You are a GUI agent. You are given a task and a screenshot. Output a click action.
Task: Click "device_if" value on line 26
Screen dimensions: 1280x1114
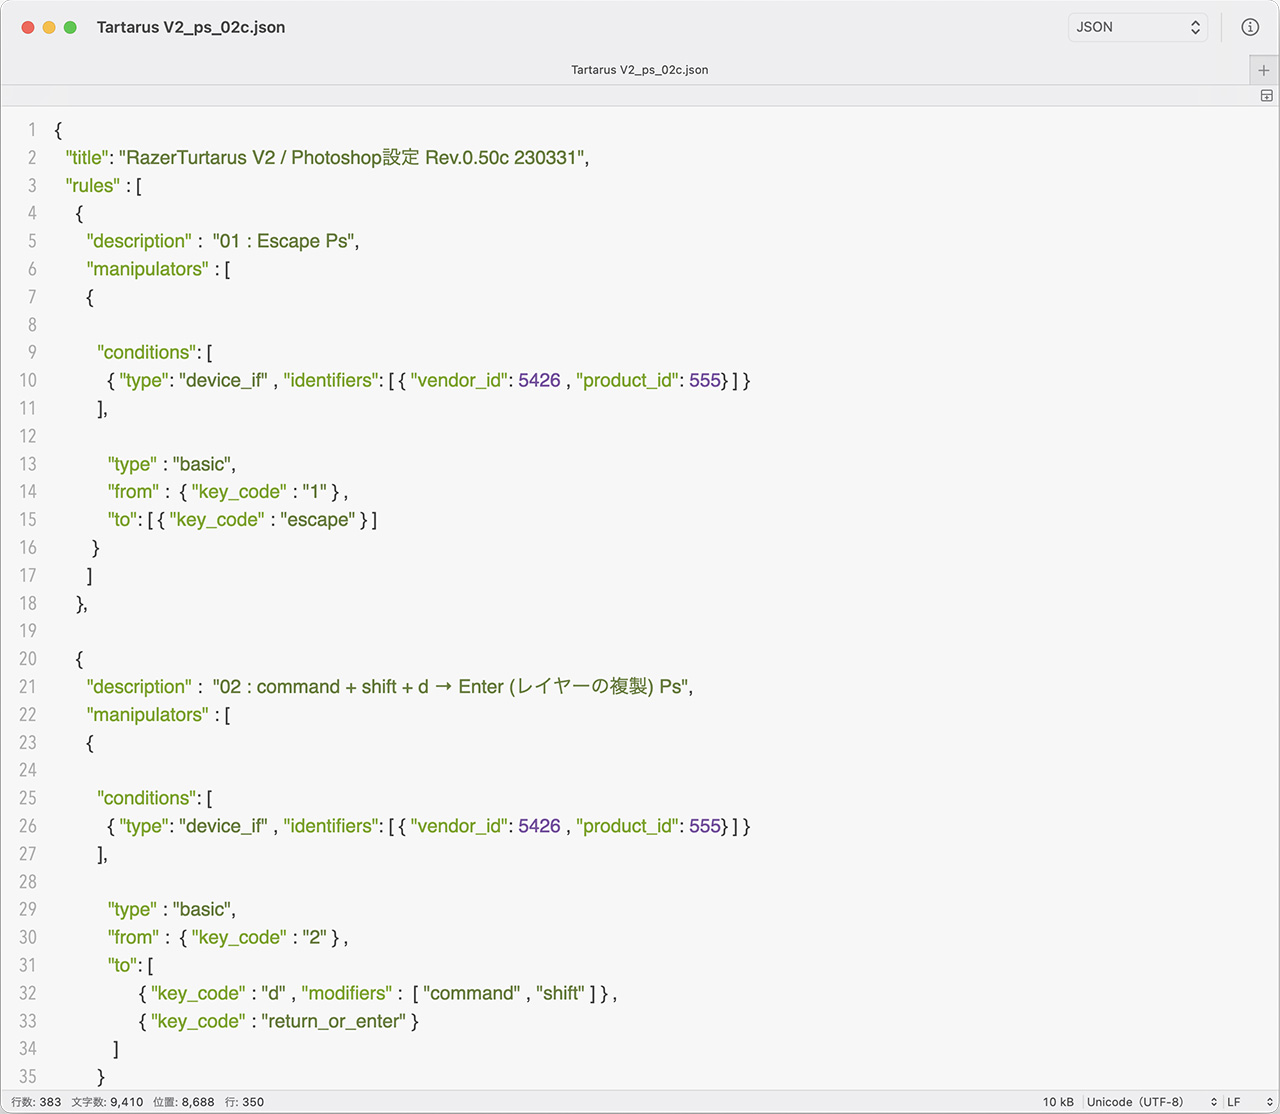[223, 826]
